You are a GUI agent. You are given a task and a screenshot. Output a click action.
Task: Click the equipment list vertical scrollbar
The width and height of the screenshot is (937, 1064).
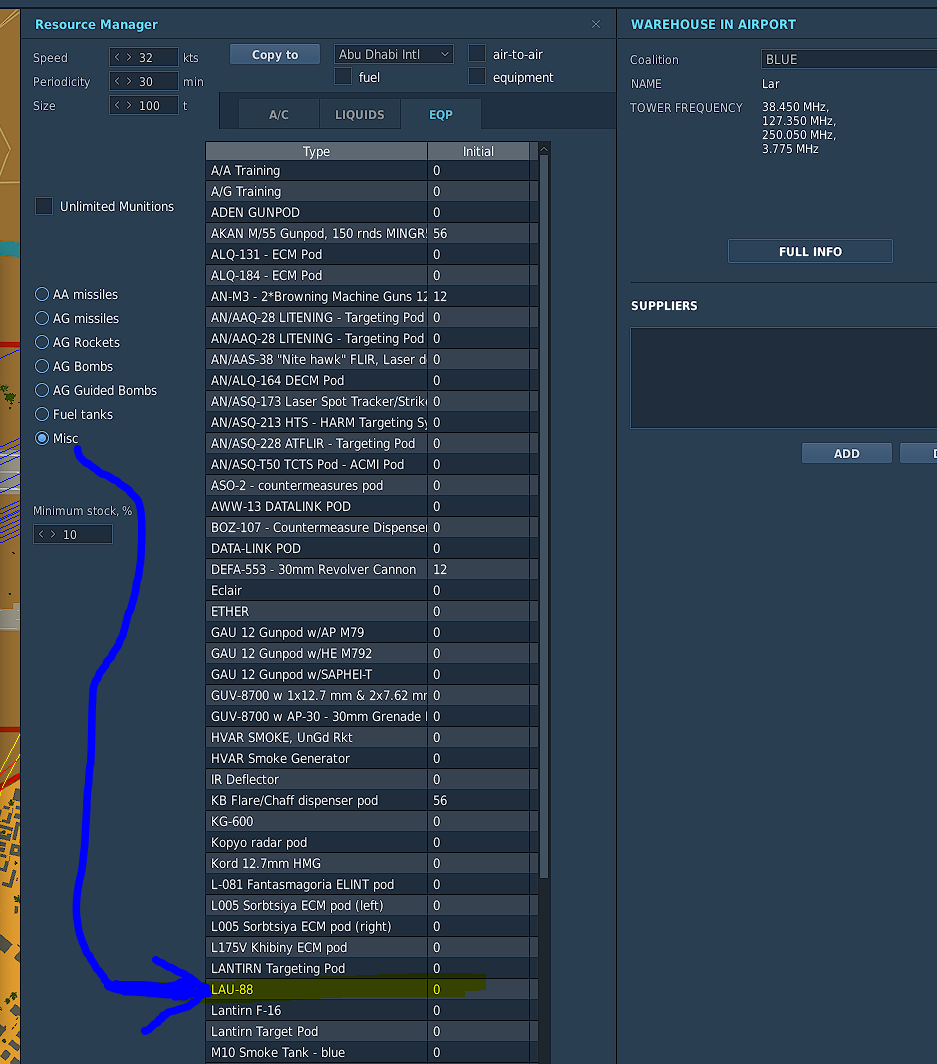click(543, 516)
